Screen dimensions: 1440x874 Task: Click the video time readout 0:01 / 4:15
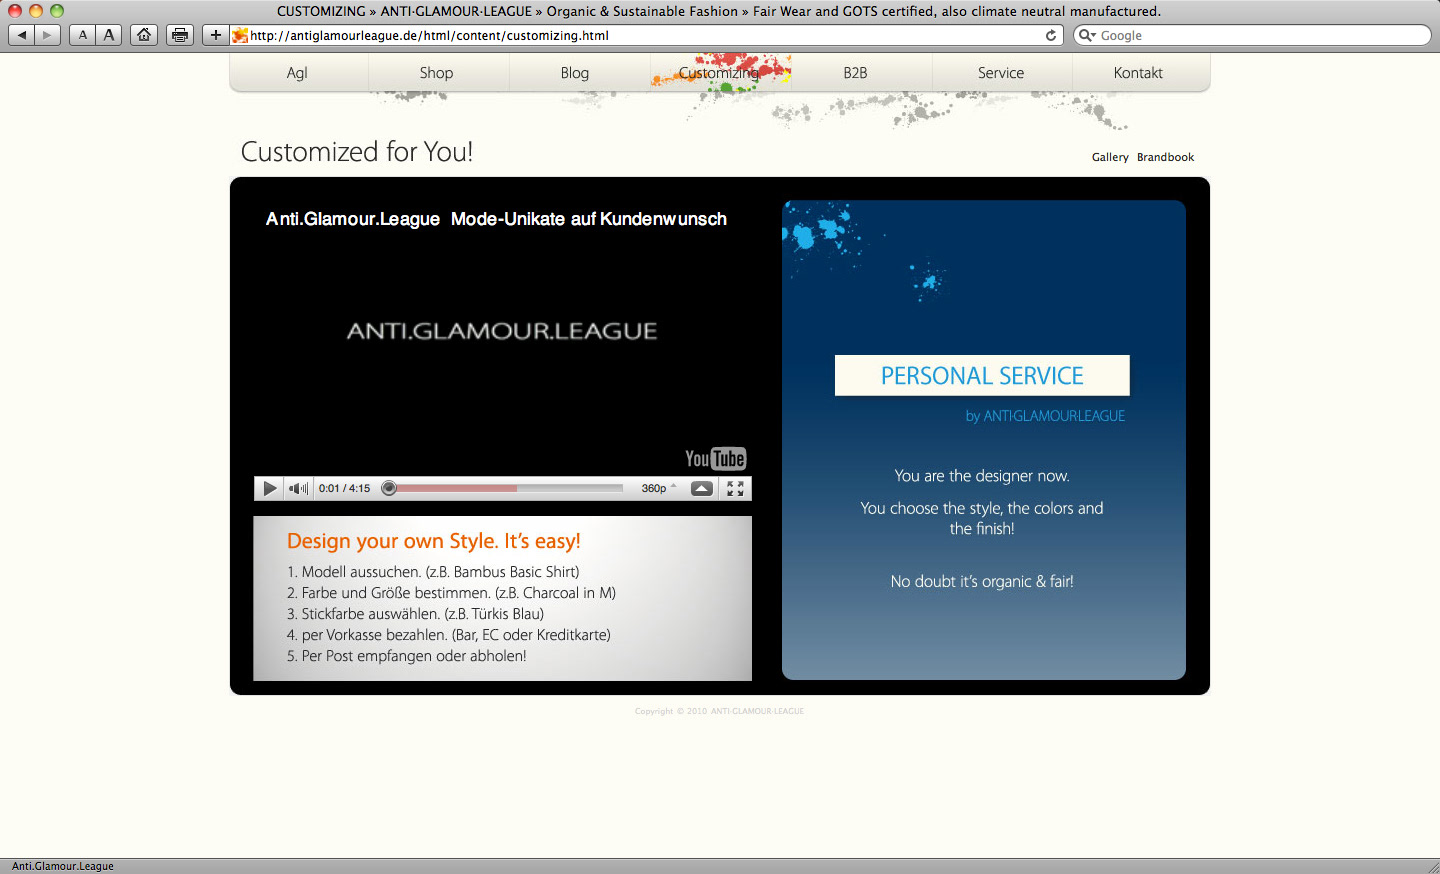tap(344, 488)
